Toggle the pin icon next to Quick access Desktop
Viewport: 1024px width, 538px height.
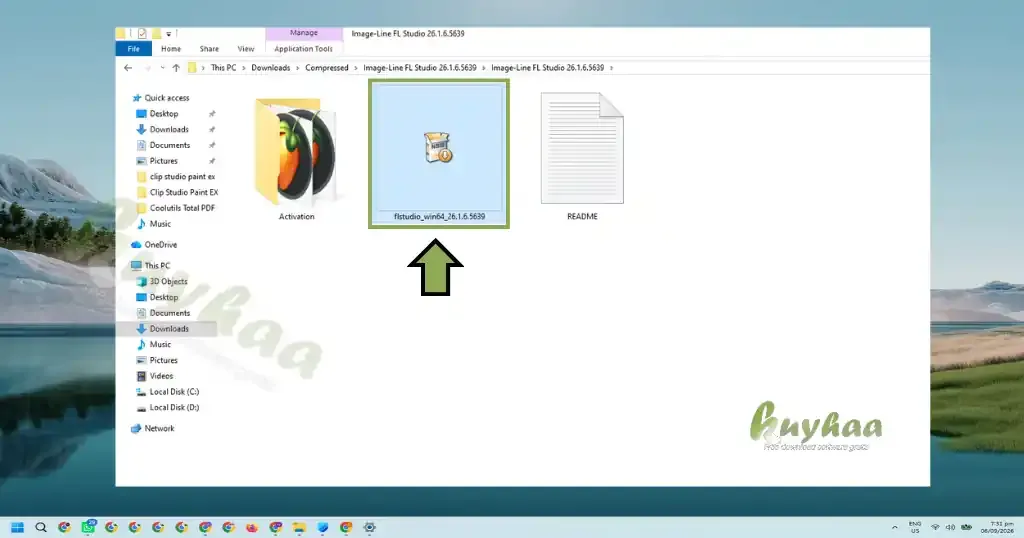212,114
